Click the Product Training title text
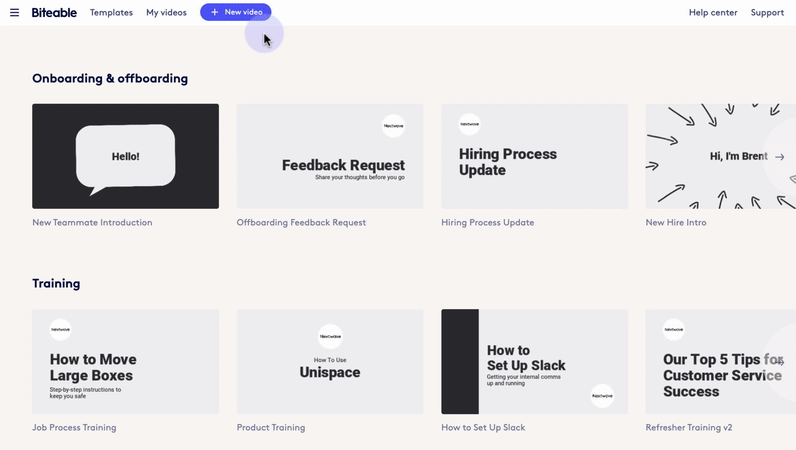This screenshot has height=450, width=796. point(271,428)
